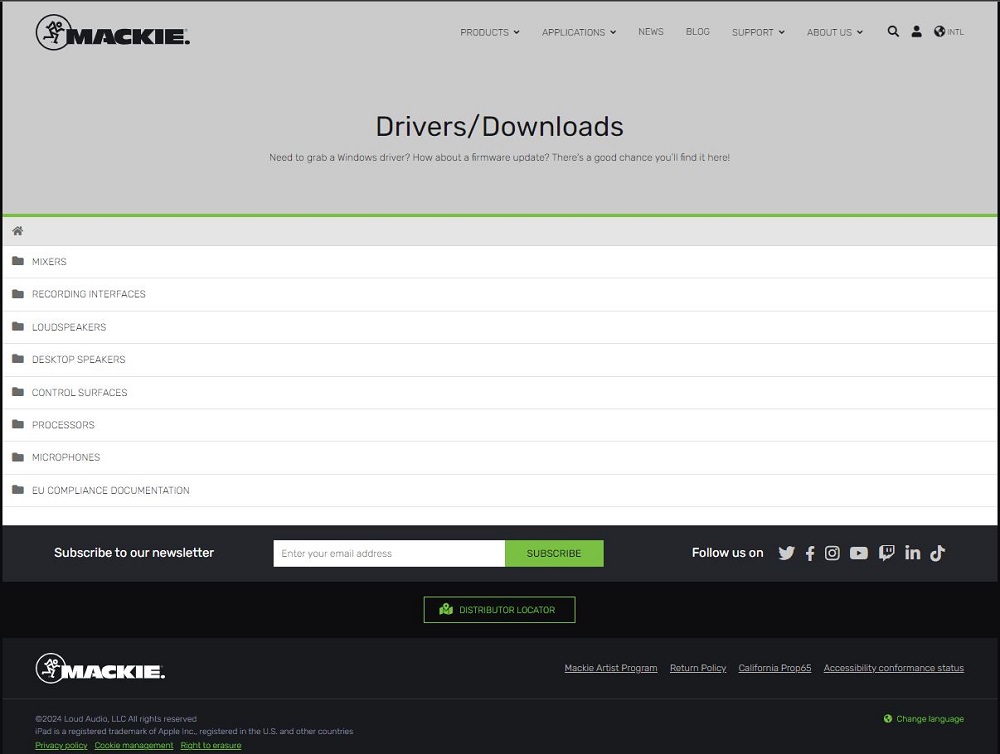1000x754 pixels.
Task: Open the DESKTOP SPEAKERS folder
Action: point(499,360)
